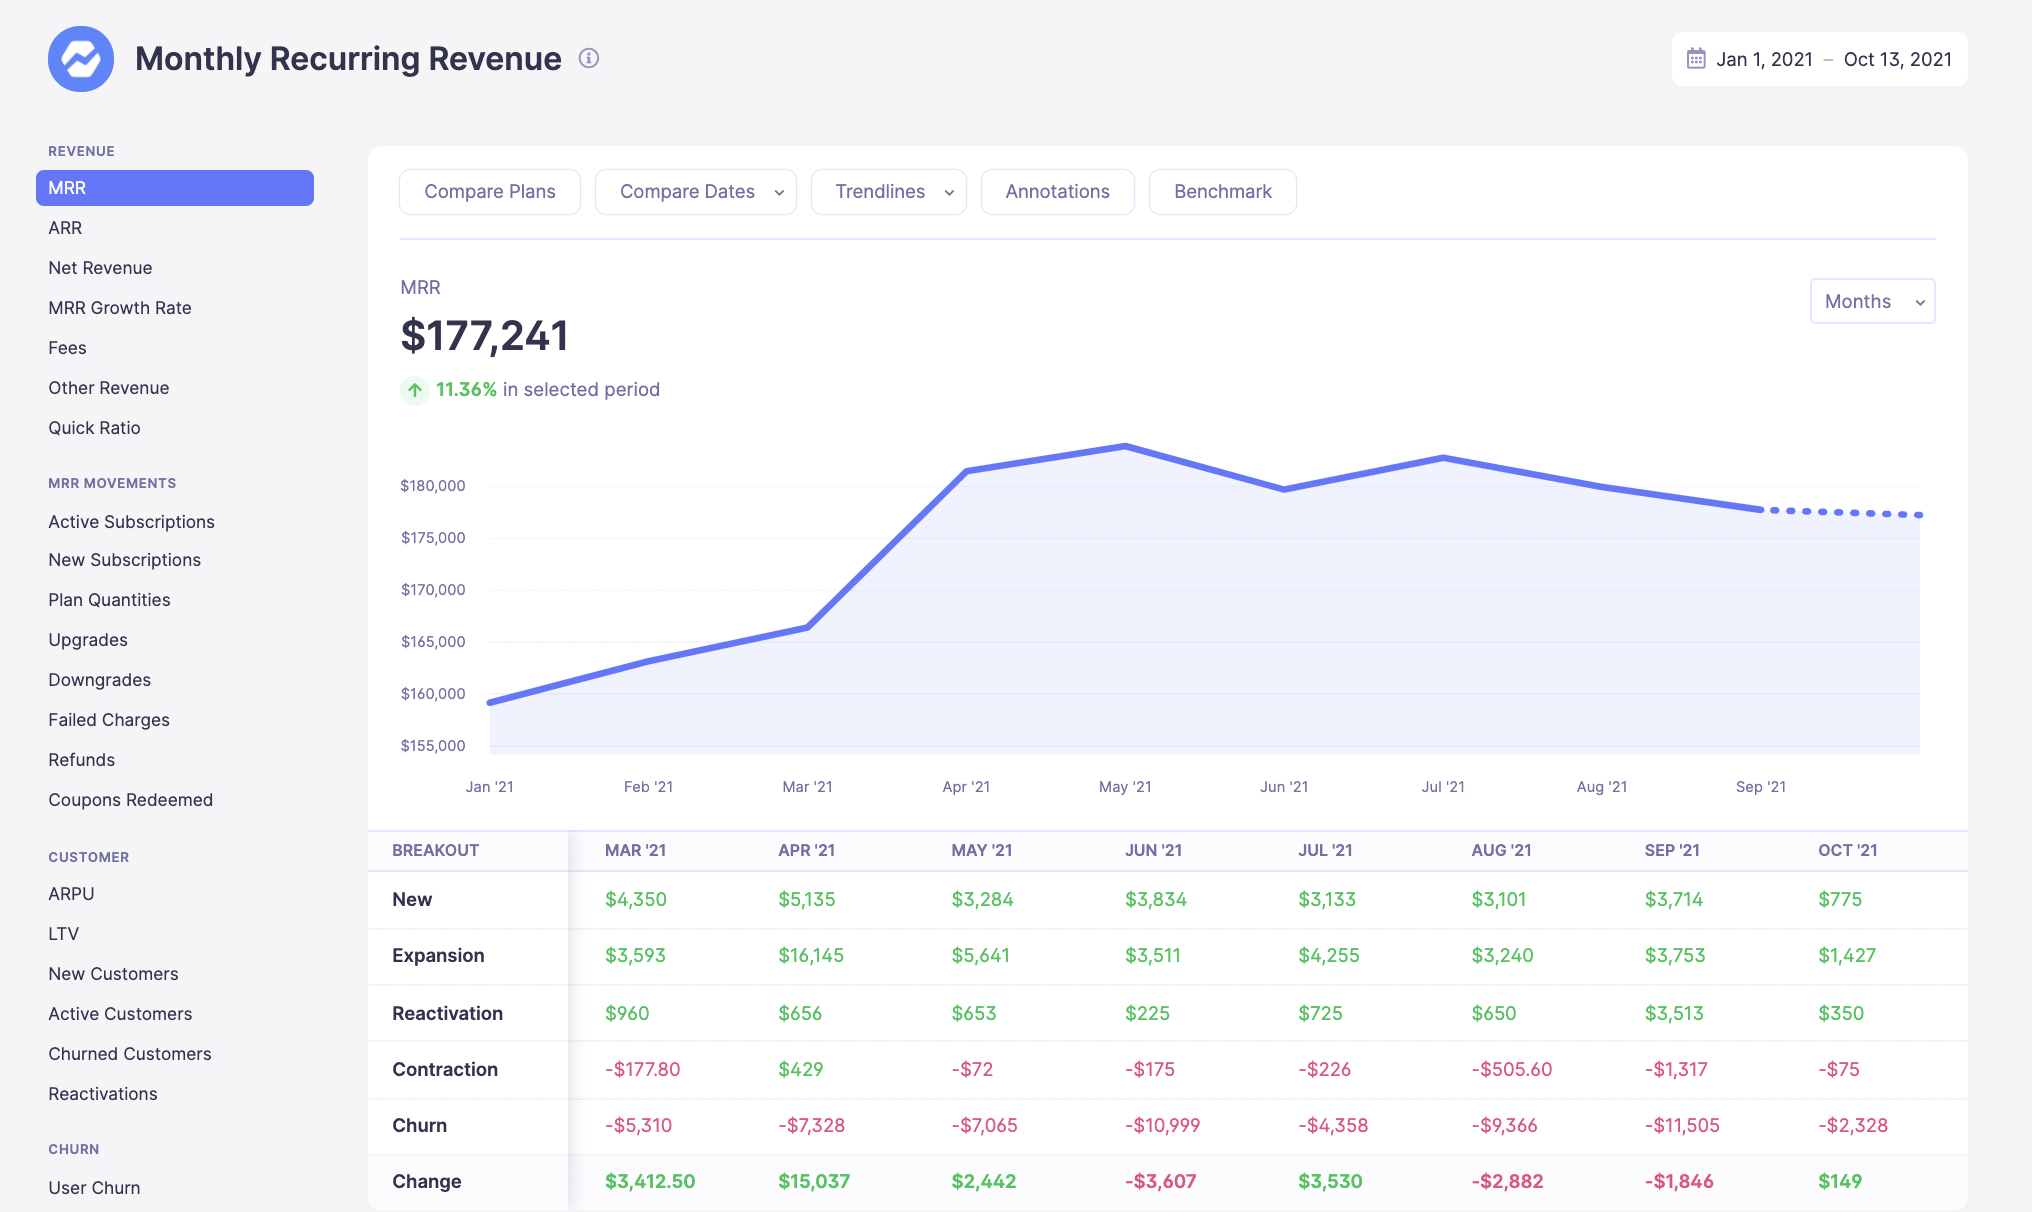Expand the Compare Dates dropdown
This screenshot has width=2032, height=1212.
(x=696, y=192)
